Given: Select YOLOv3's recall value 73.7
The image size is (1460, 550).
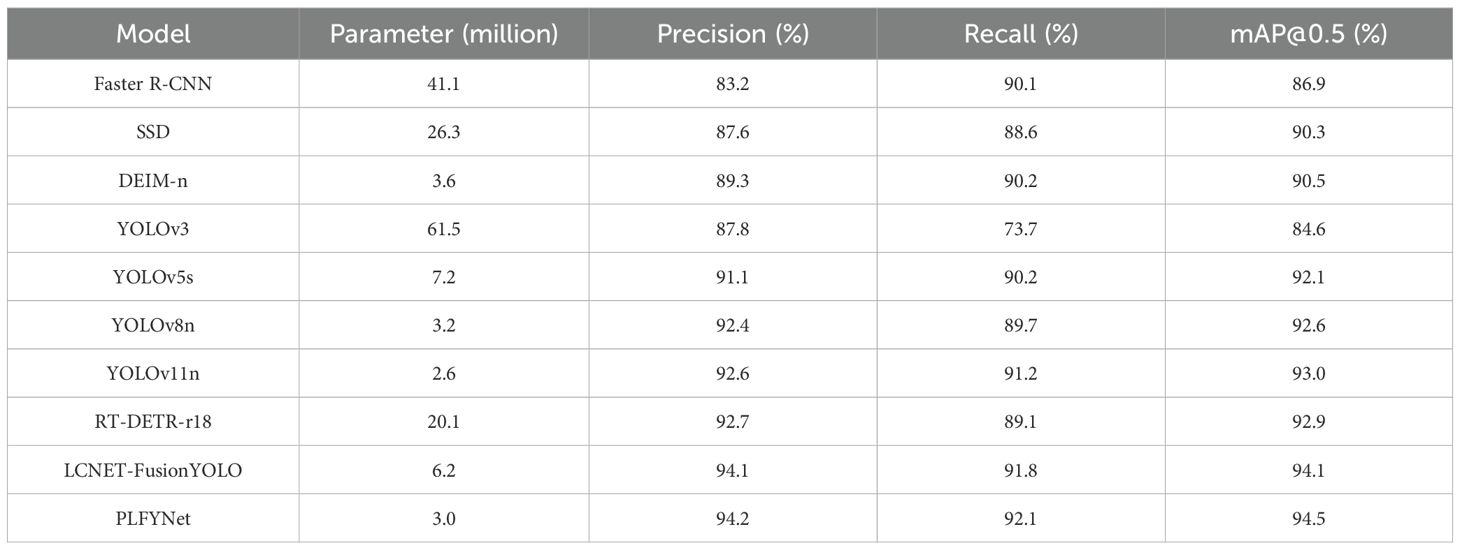Looking at the screenshot, I should coord(1020,229).
